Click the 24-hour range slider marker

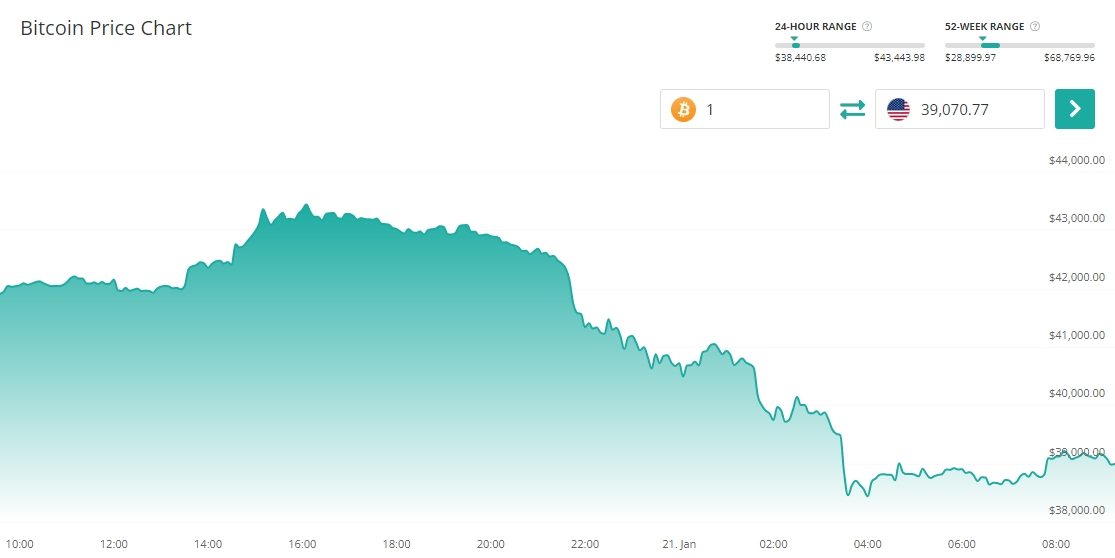pos(794,39)
